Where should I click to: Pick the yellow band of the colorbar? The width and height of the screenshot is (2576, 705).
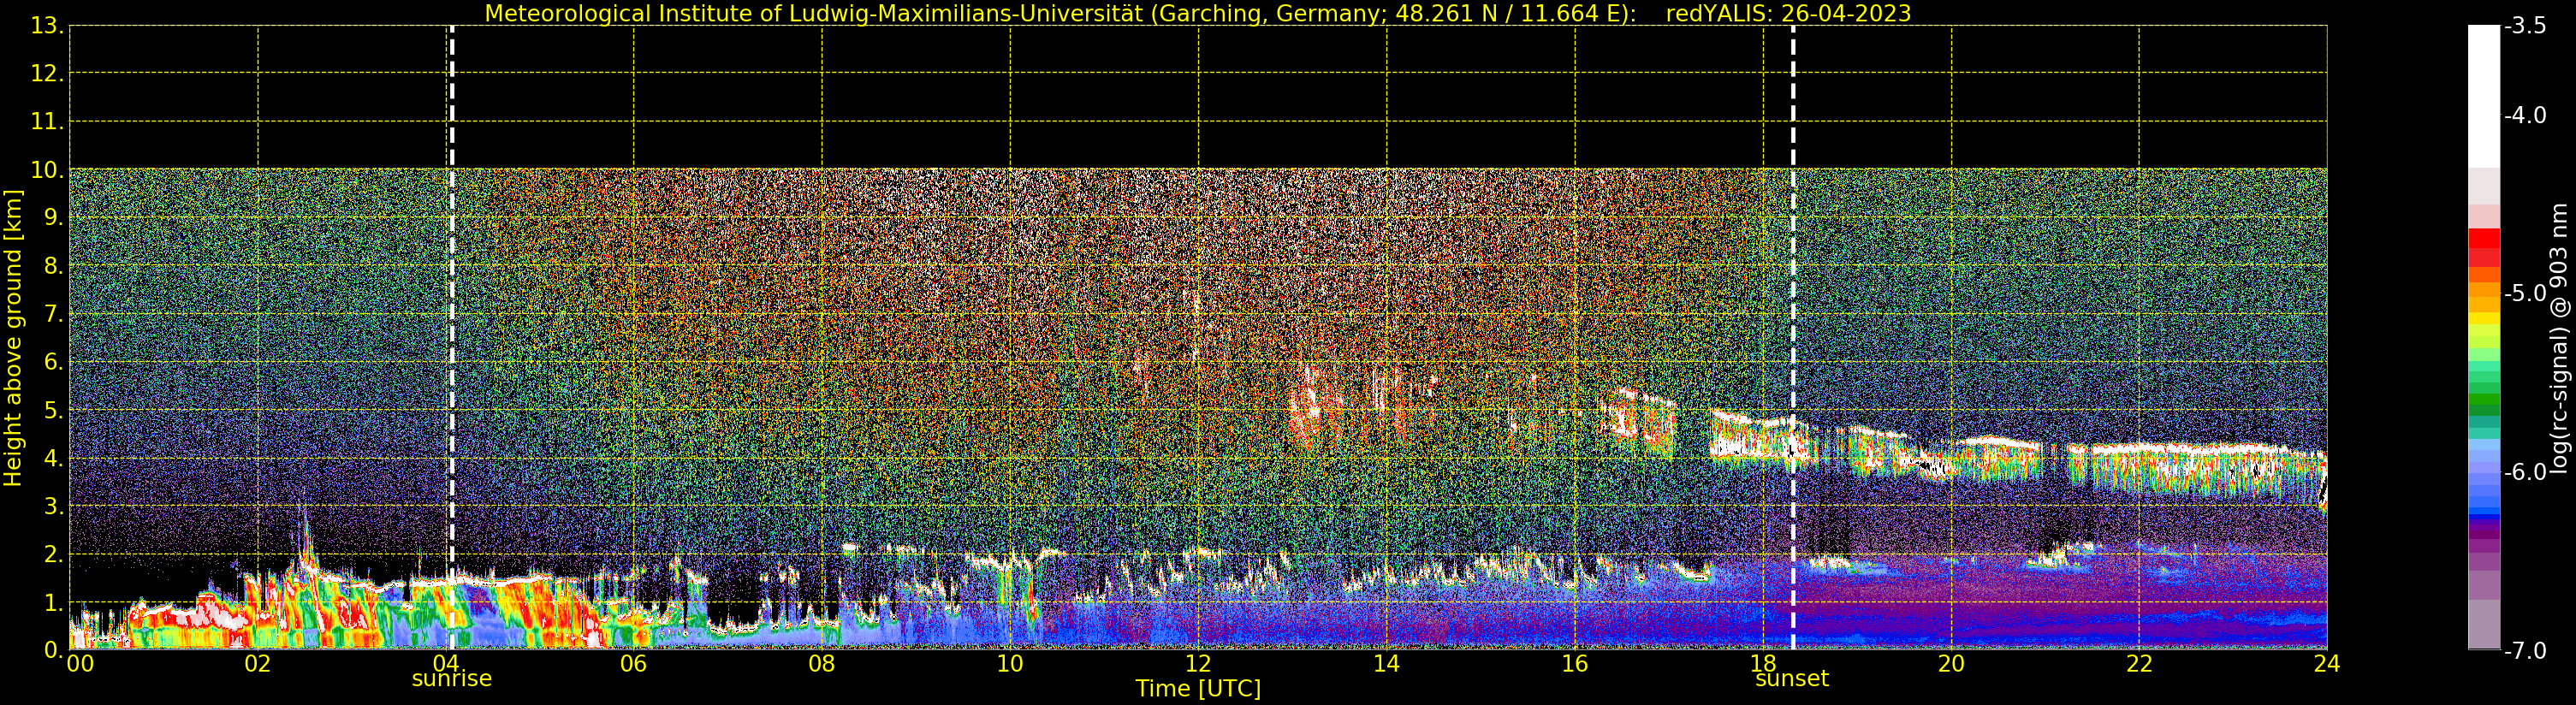2484,319
